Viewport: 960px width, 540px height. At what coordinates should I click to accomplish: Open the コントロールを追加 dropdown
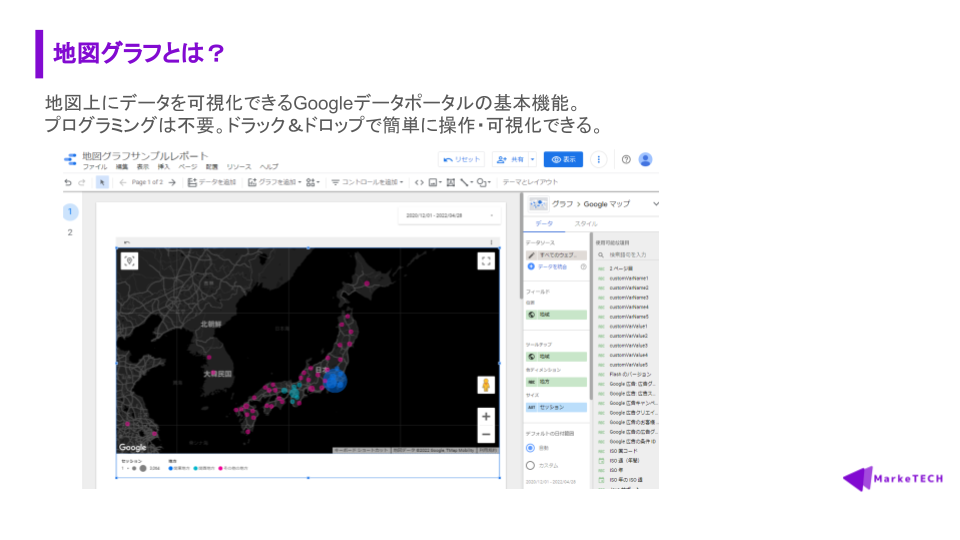tap(367, 182)
